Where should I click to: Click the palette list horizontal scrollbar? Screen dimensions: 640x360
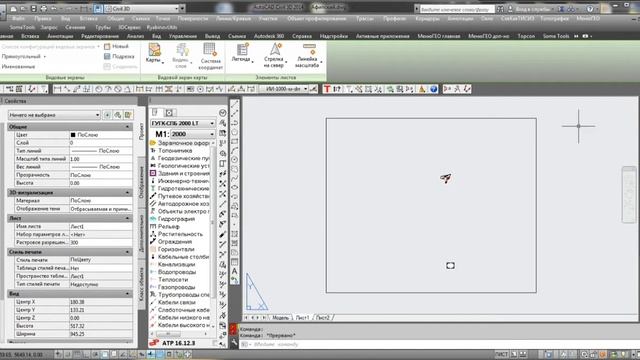180,334
